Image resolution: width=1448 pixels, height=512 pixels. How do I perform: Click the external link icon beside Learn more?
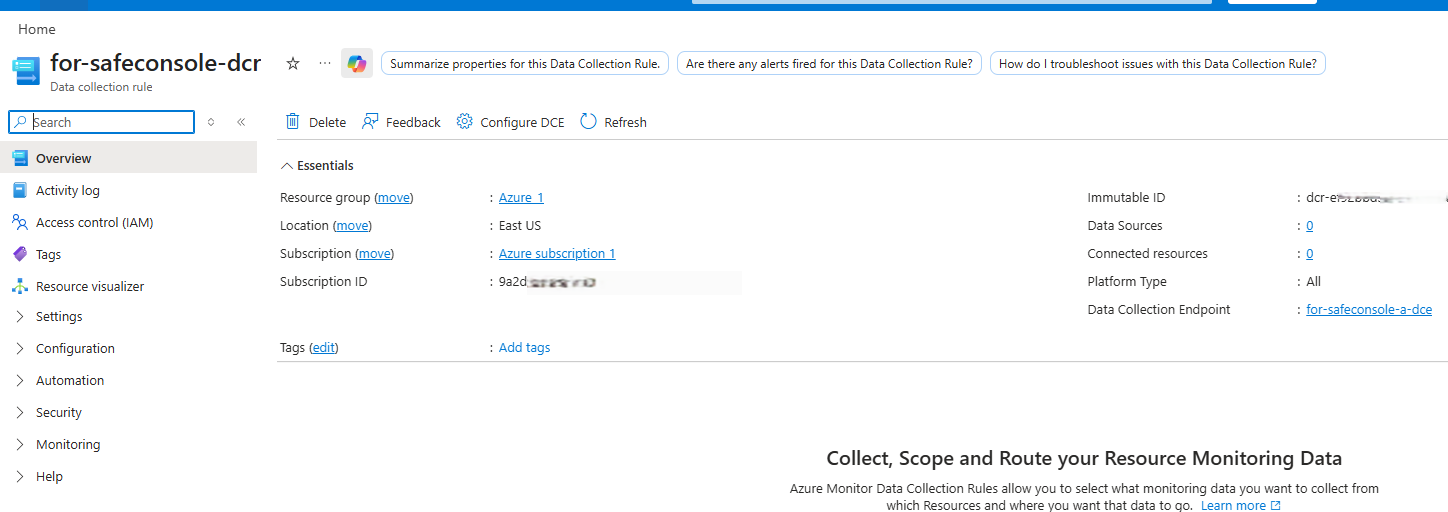pos(1275,506)
